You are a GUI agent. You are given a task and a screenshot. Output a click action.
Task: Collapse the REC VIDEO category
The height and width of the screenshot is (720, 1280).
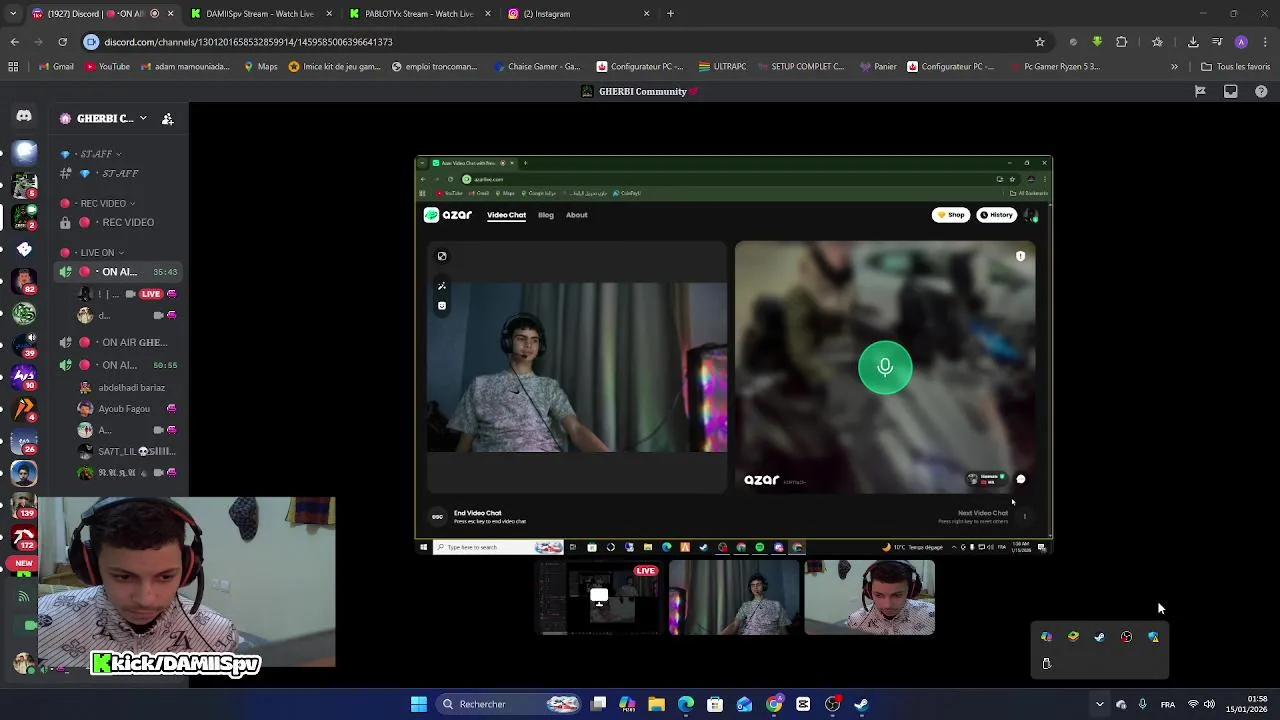pos(97,203)
